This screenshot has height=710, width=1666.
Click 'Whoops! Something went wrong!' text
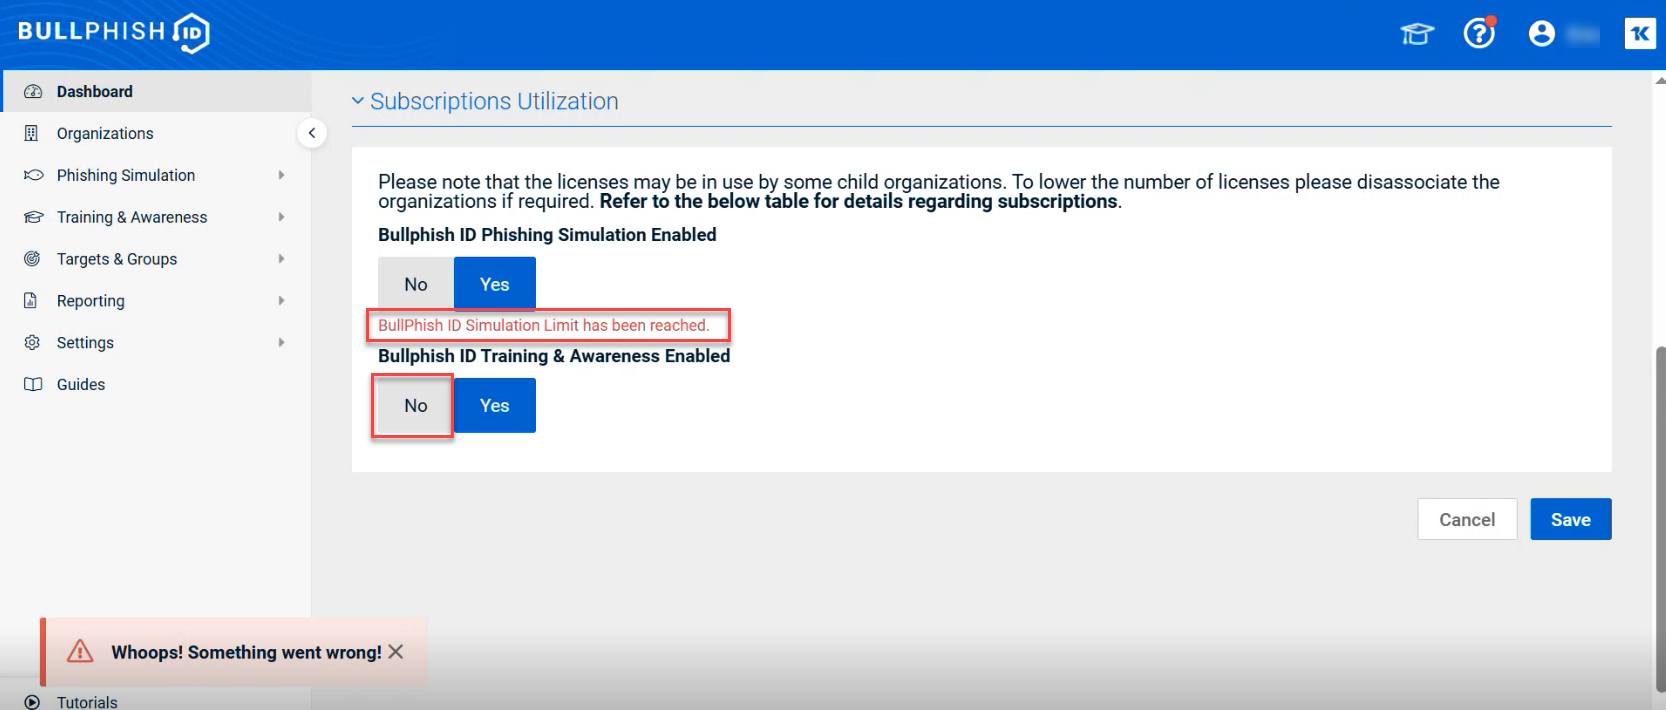pyautogui.click(x=246, y=652)
